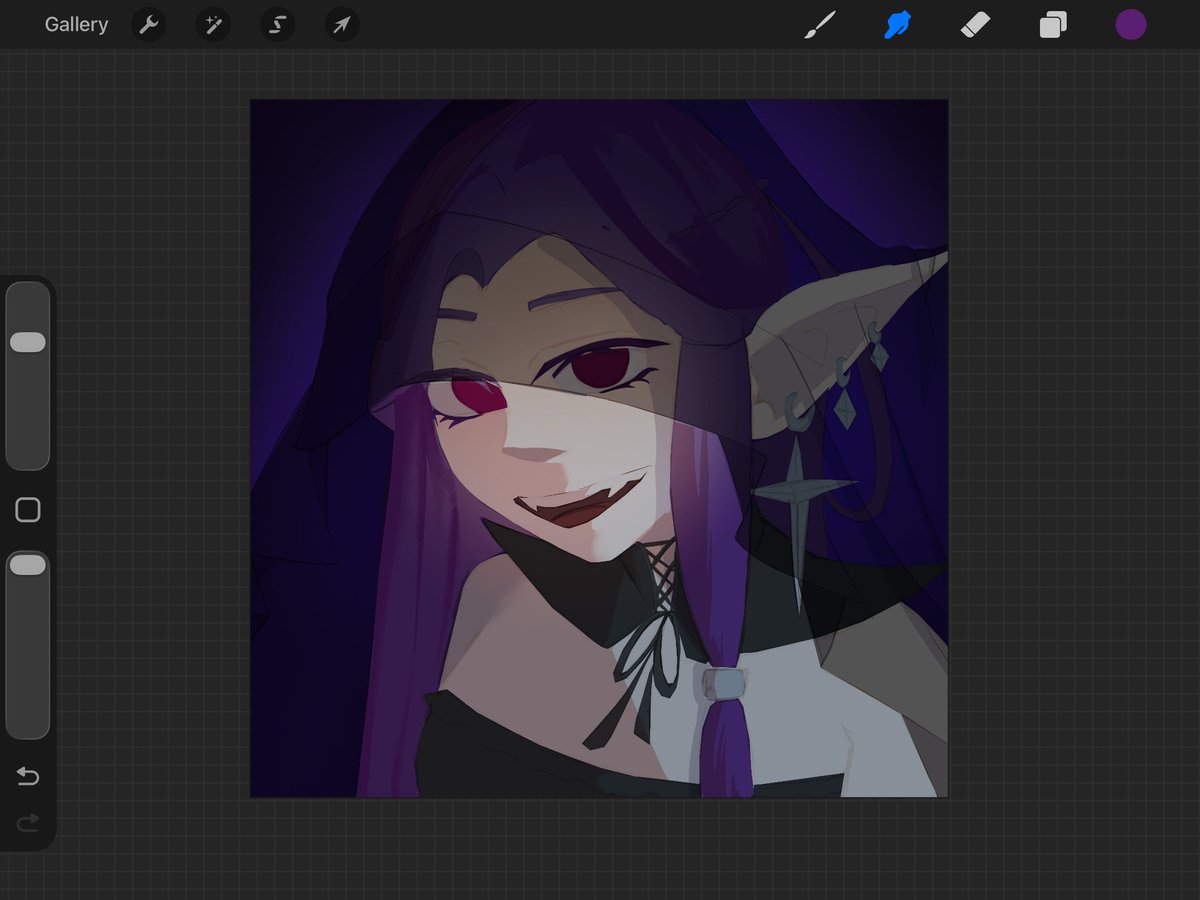Select the Smudge tool
This screenshot has height=900, width=1200.
(x=897, y=24)
